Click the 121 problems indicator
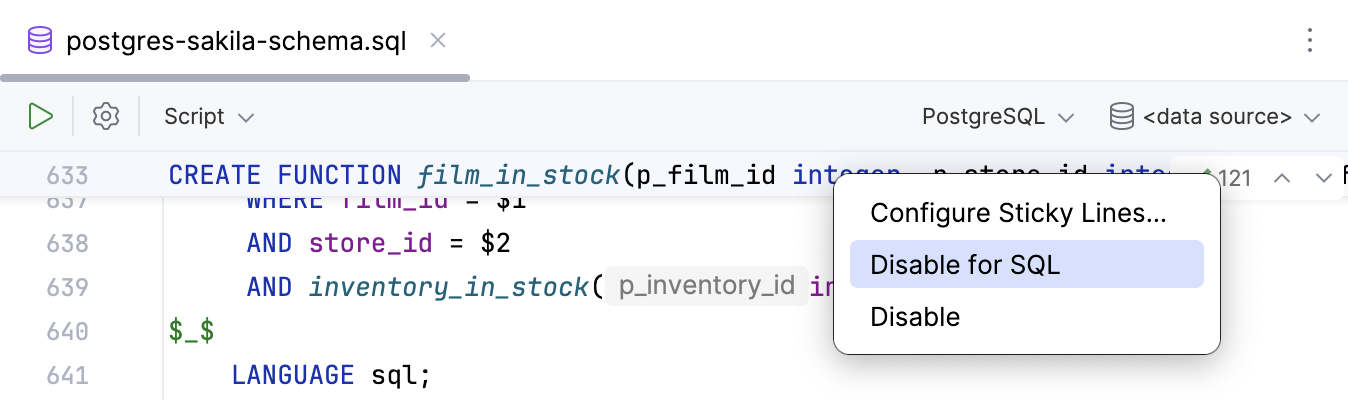 [x=1232, y=179]
